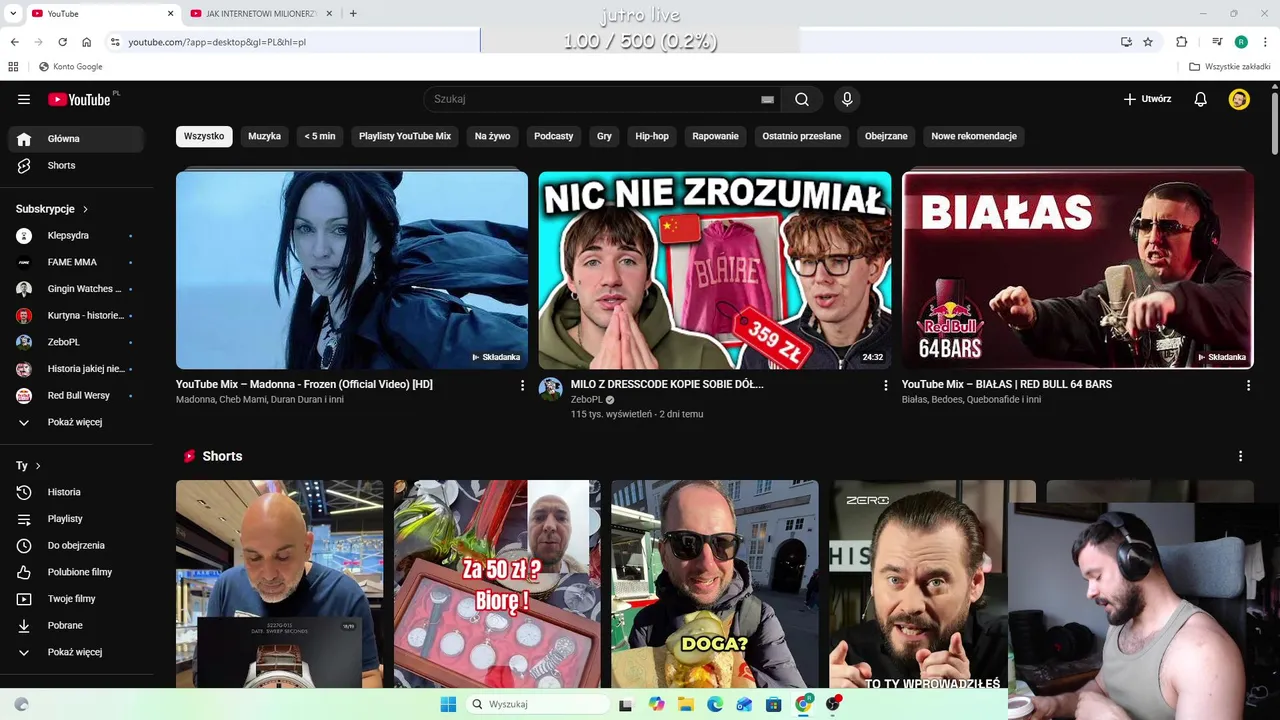Open the Klepsydra channel subscription
This screenshot has height=720, width=1280.
[x=77, y=235]
